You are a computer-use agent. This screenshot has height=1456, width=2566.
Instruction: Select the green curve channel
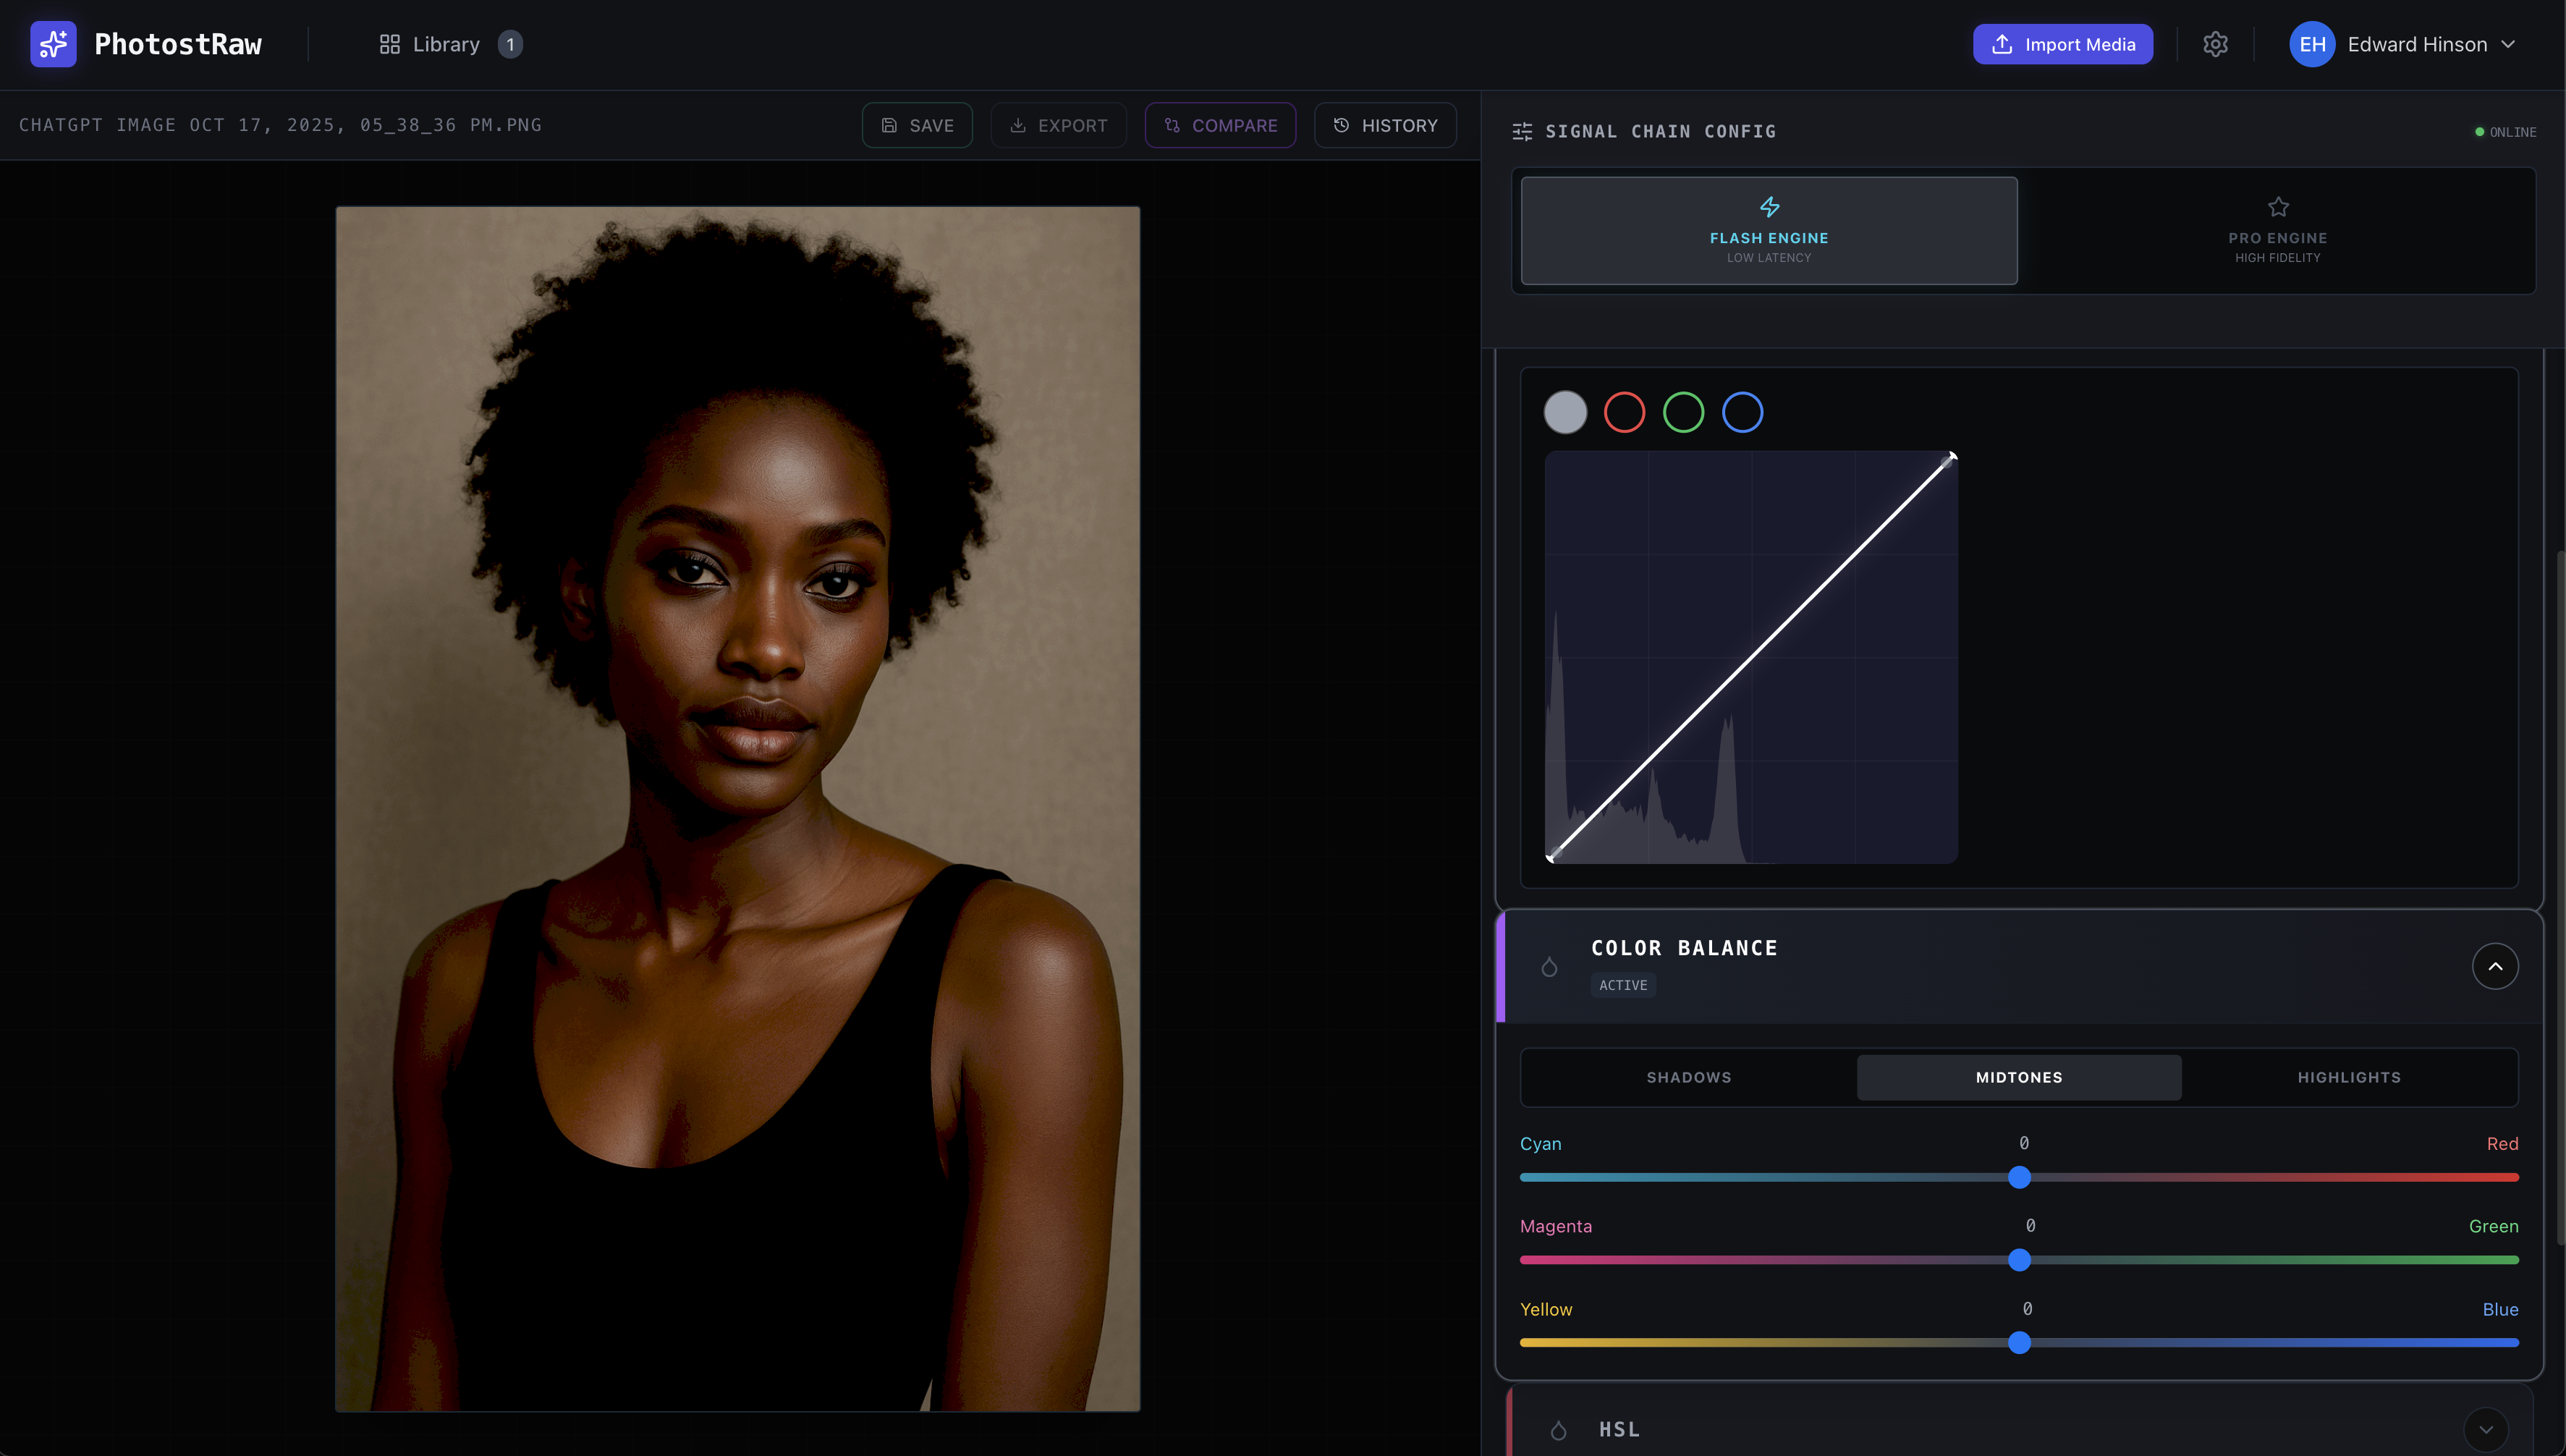(x=1683, y=412)
